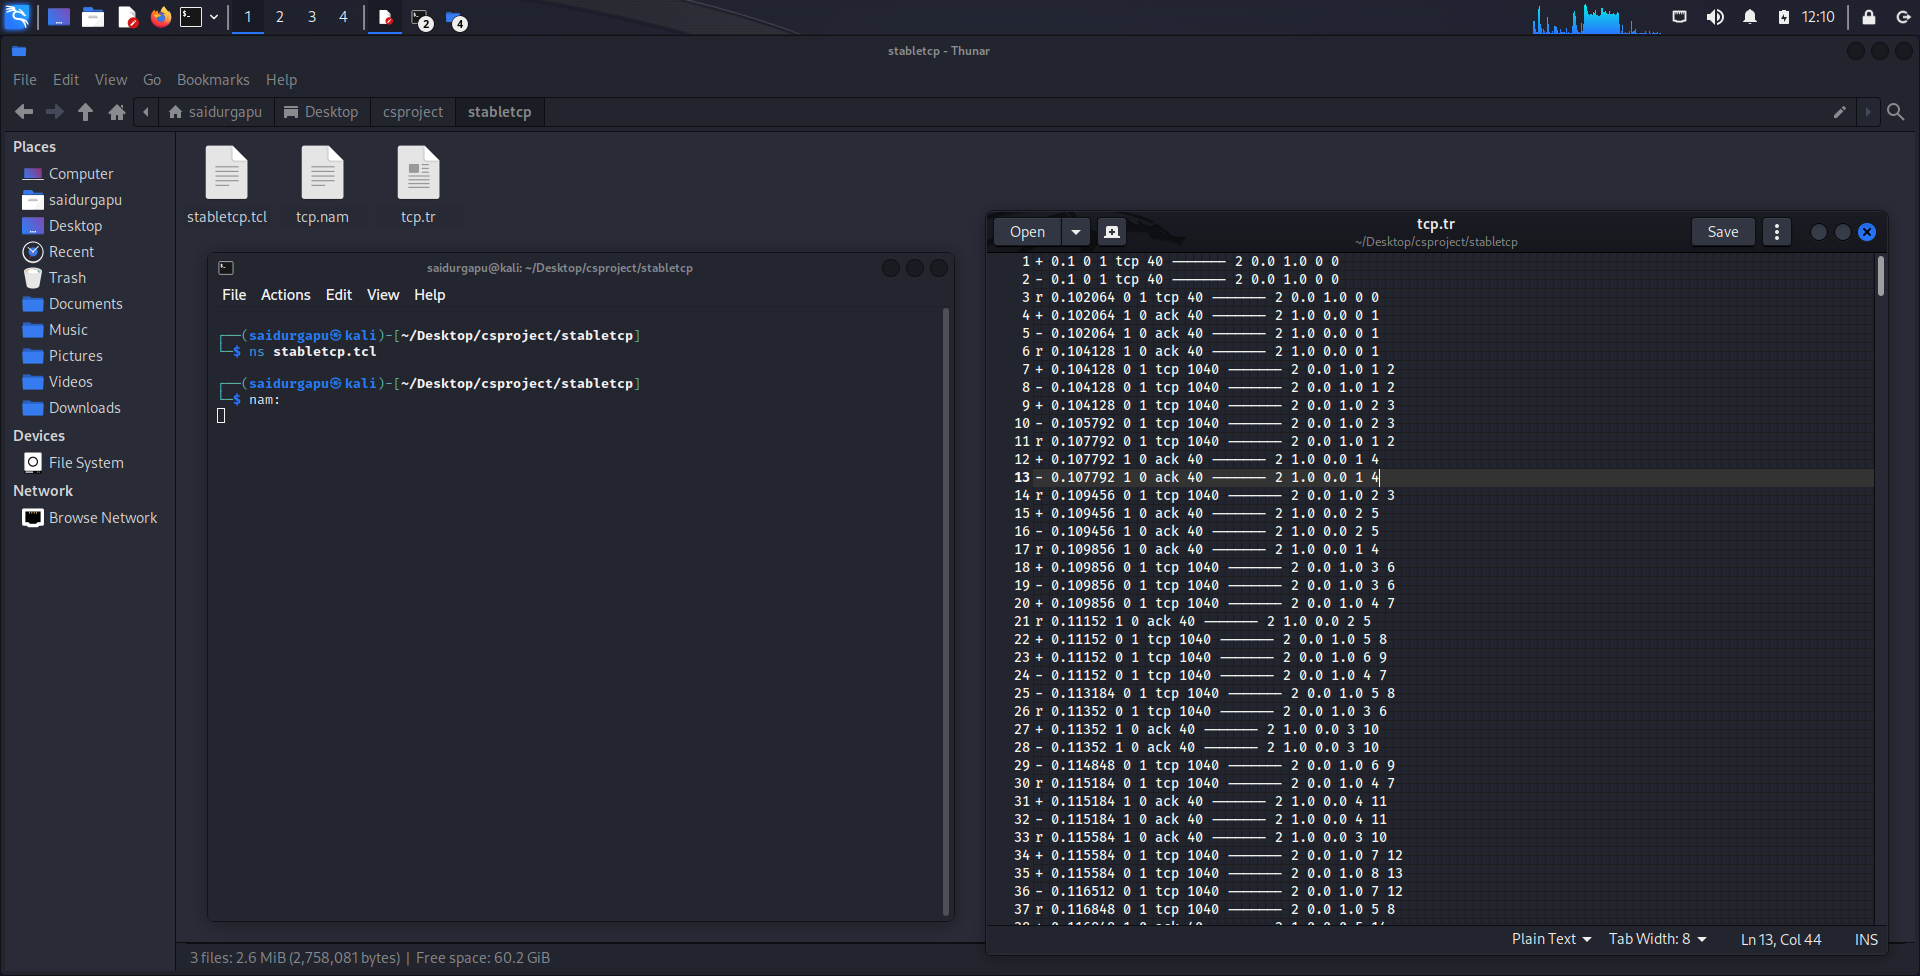
Task: Open the Tab Width dropdown
Action: [1655, 939]
